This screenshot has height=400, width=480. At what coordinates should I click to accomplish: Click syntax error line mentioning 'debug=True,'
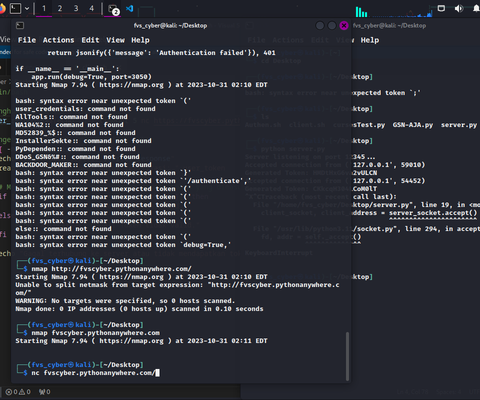[123, 245]
